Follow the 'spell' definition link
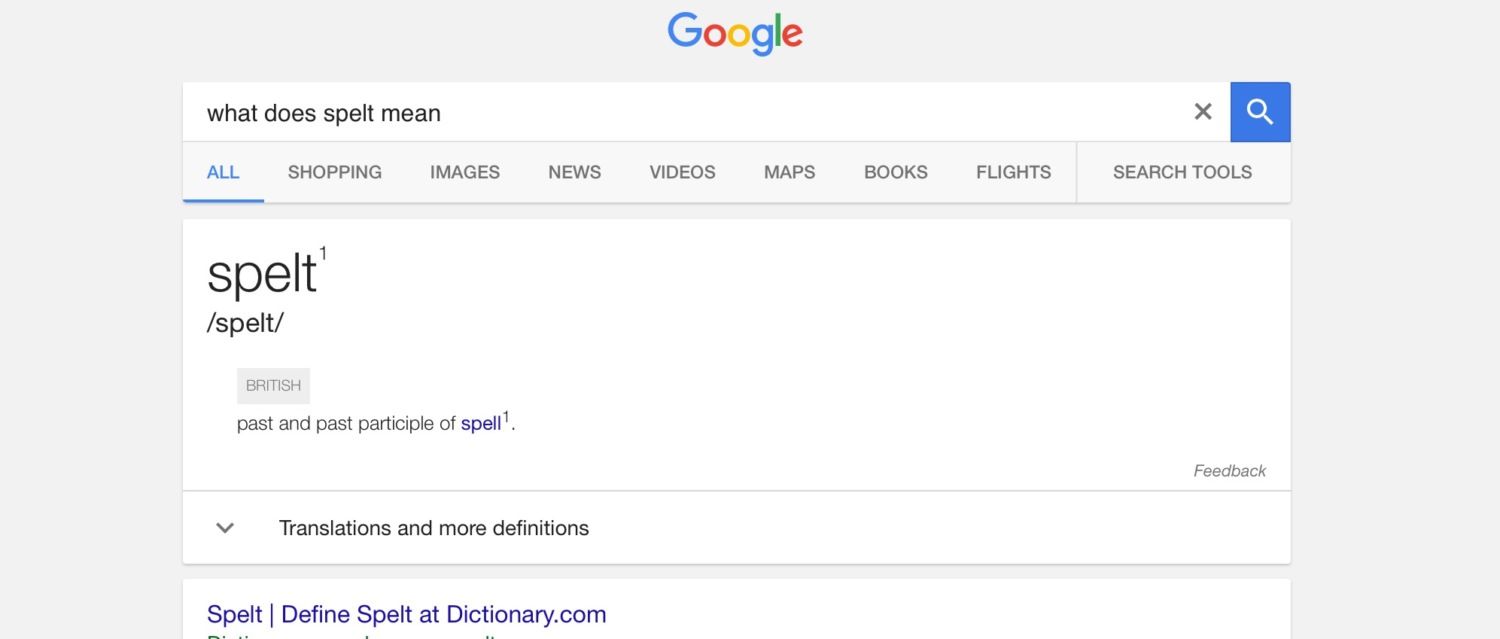1500x639 pixels. point(481,424)
